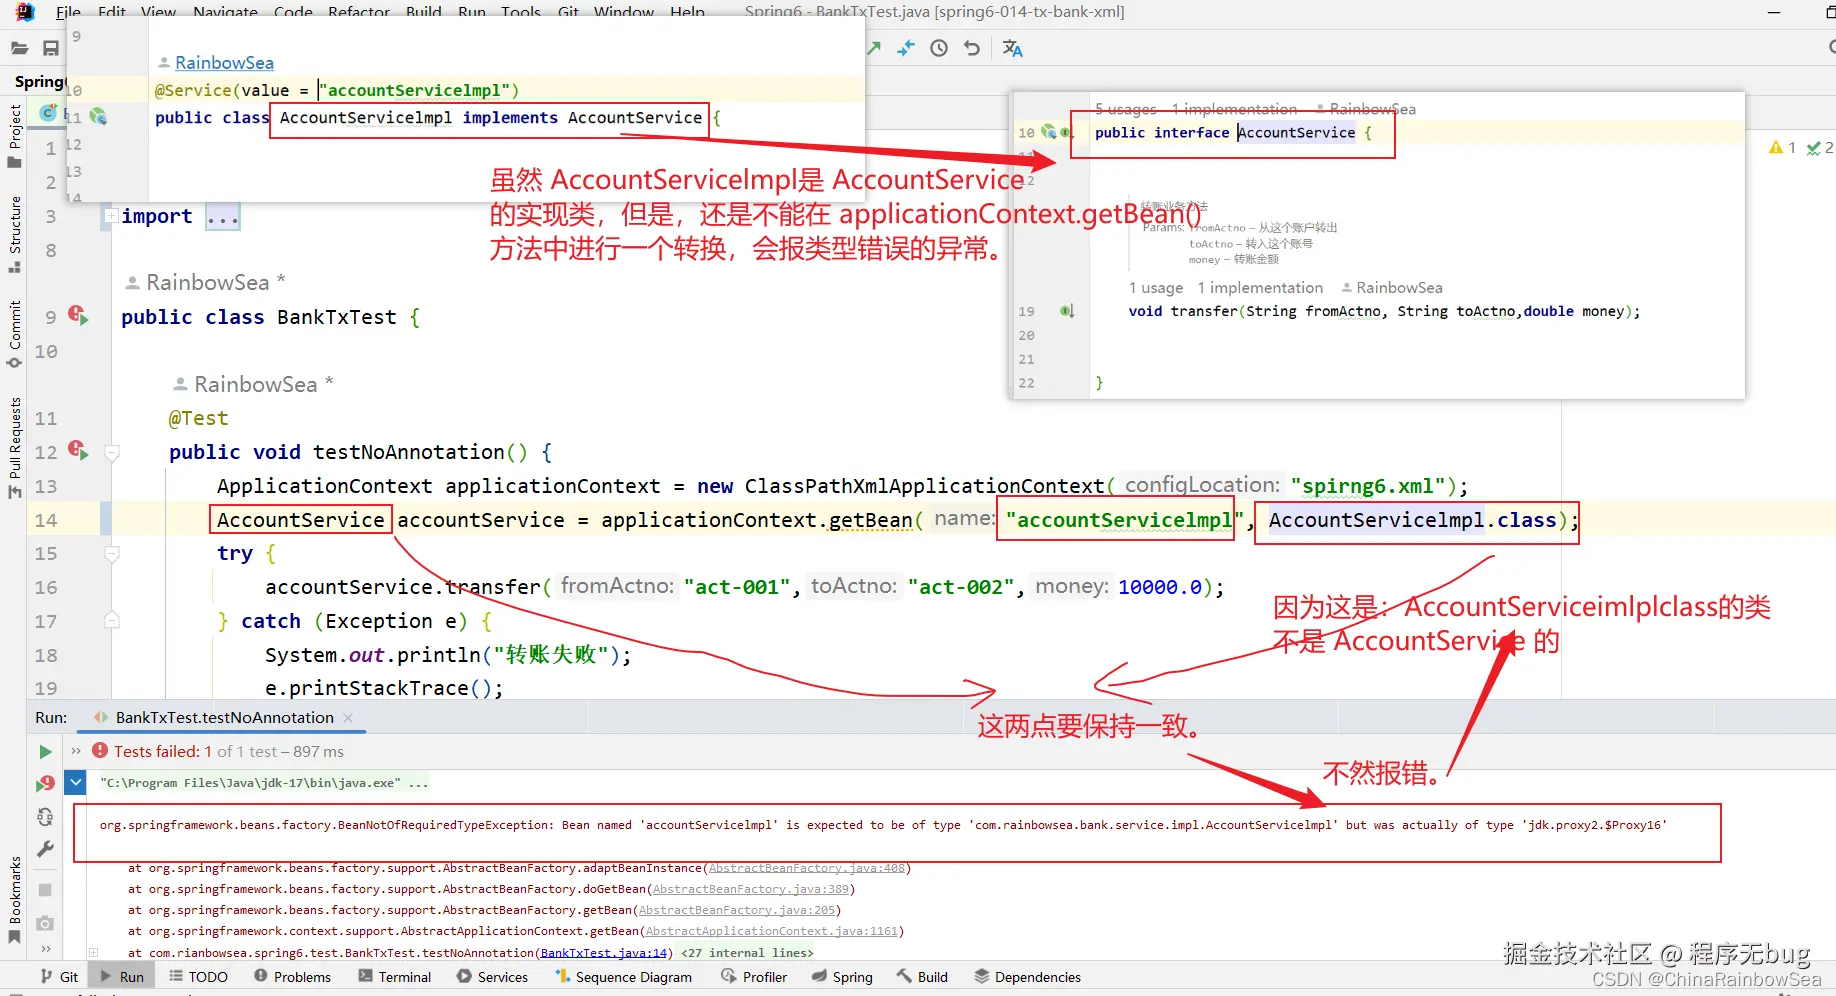
Task: Click the camera dump threads icon
Action: pyautogui.click(x=45, y=923)
